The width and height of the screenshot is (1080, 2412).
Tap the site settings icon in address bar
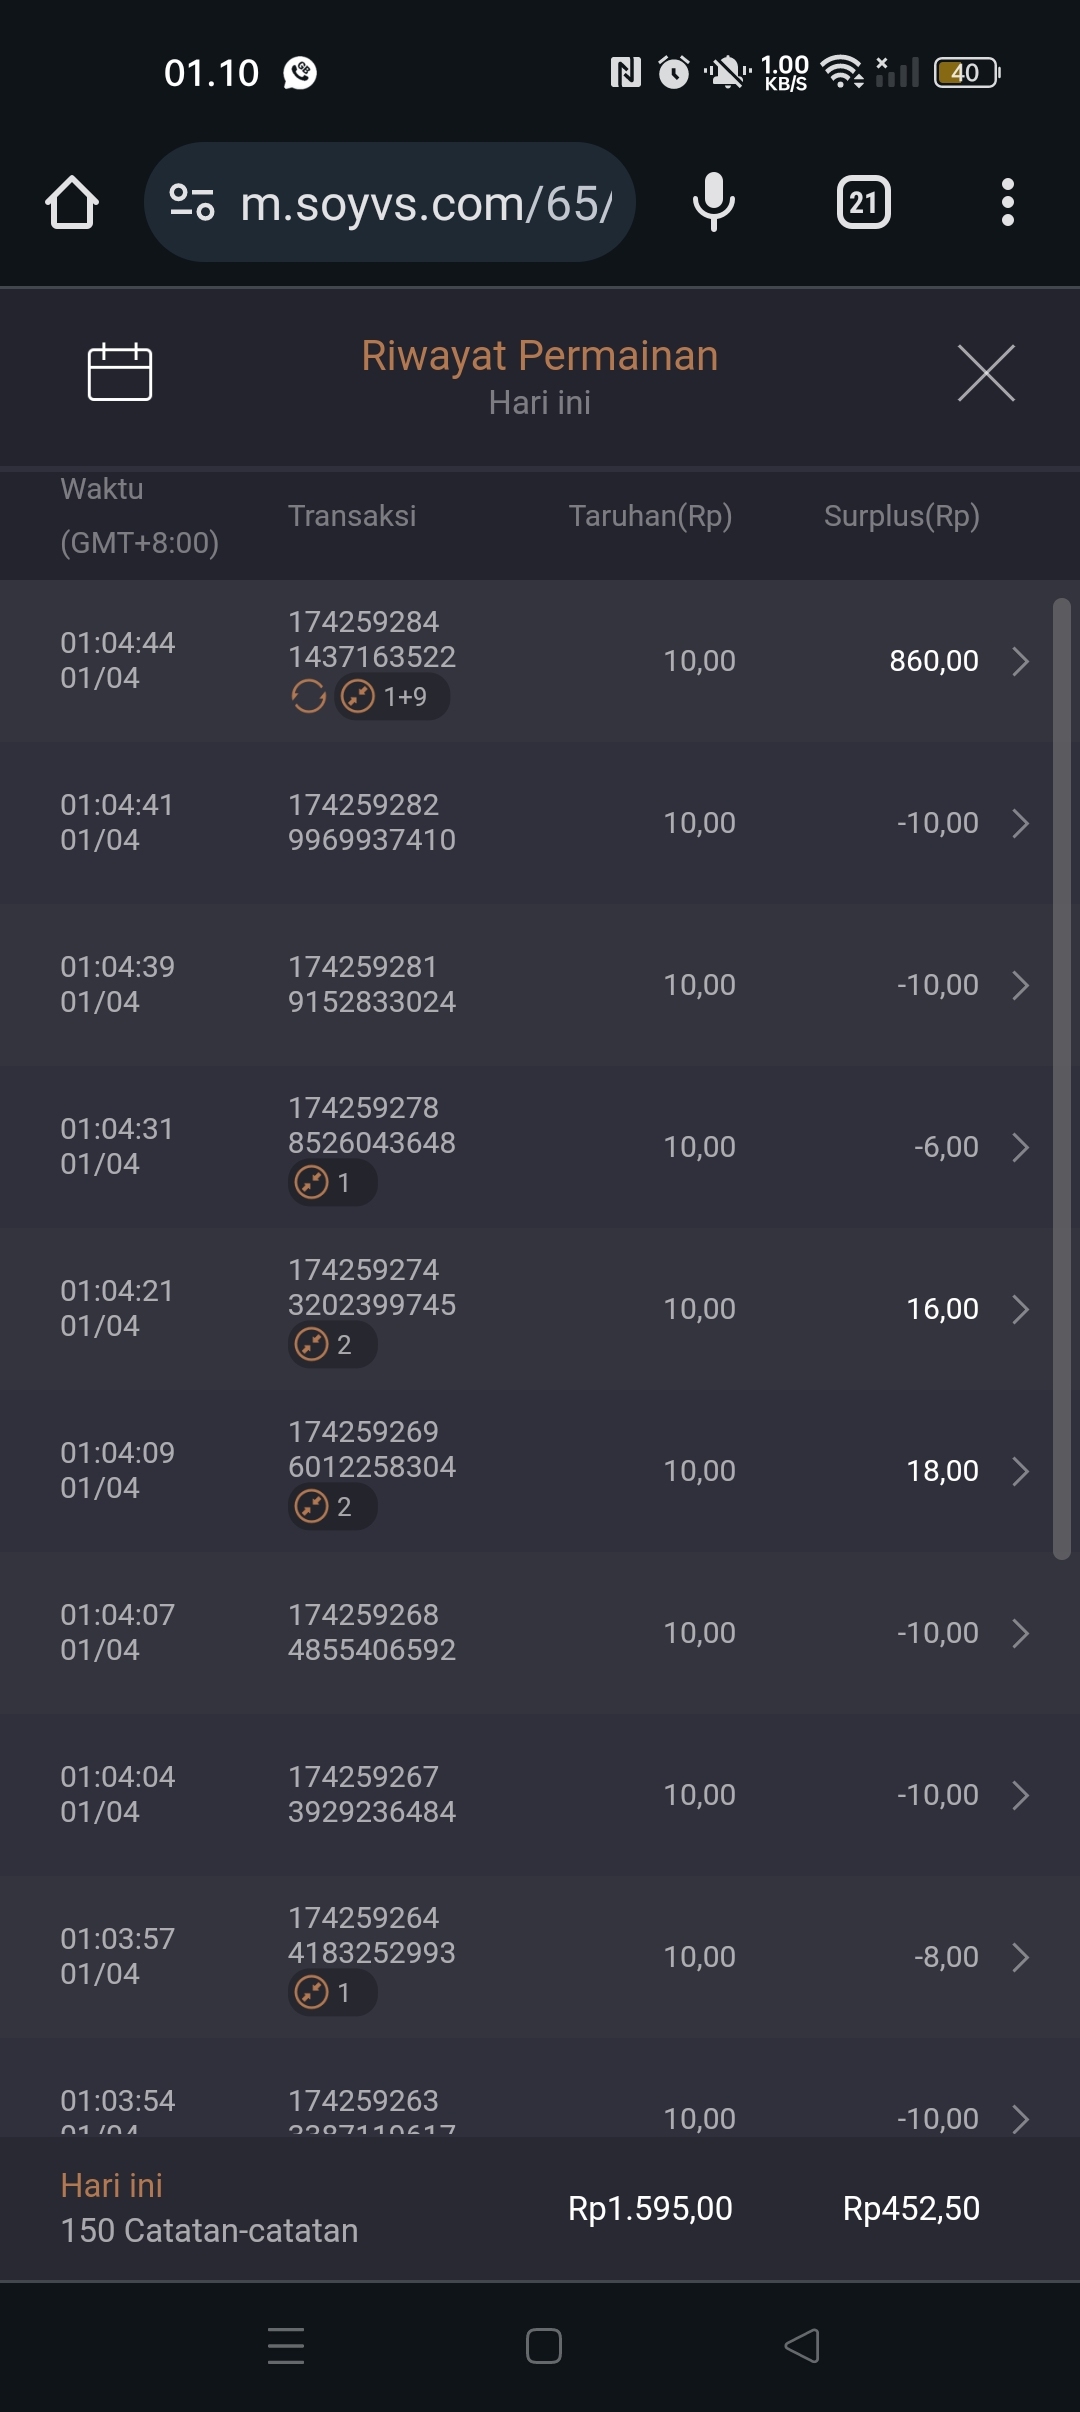[x=192, y=203]
